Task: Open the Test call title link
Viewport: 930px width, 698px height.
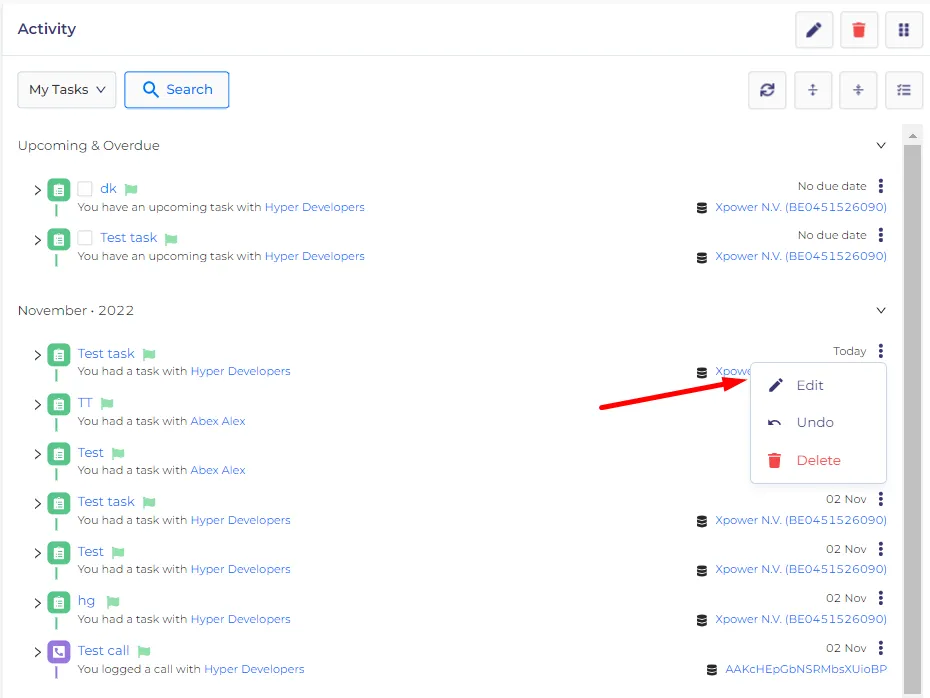Action: click(103, 651)
